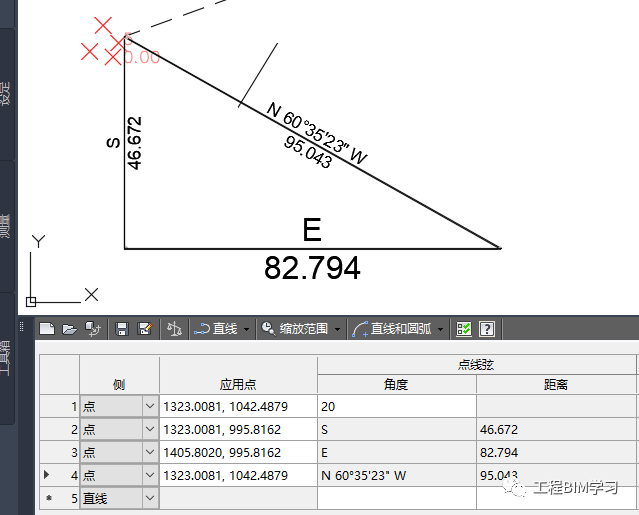Click the import/convert objects icon

93,328
